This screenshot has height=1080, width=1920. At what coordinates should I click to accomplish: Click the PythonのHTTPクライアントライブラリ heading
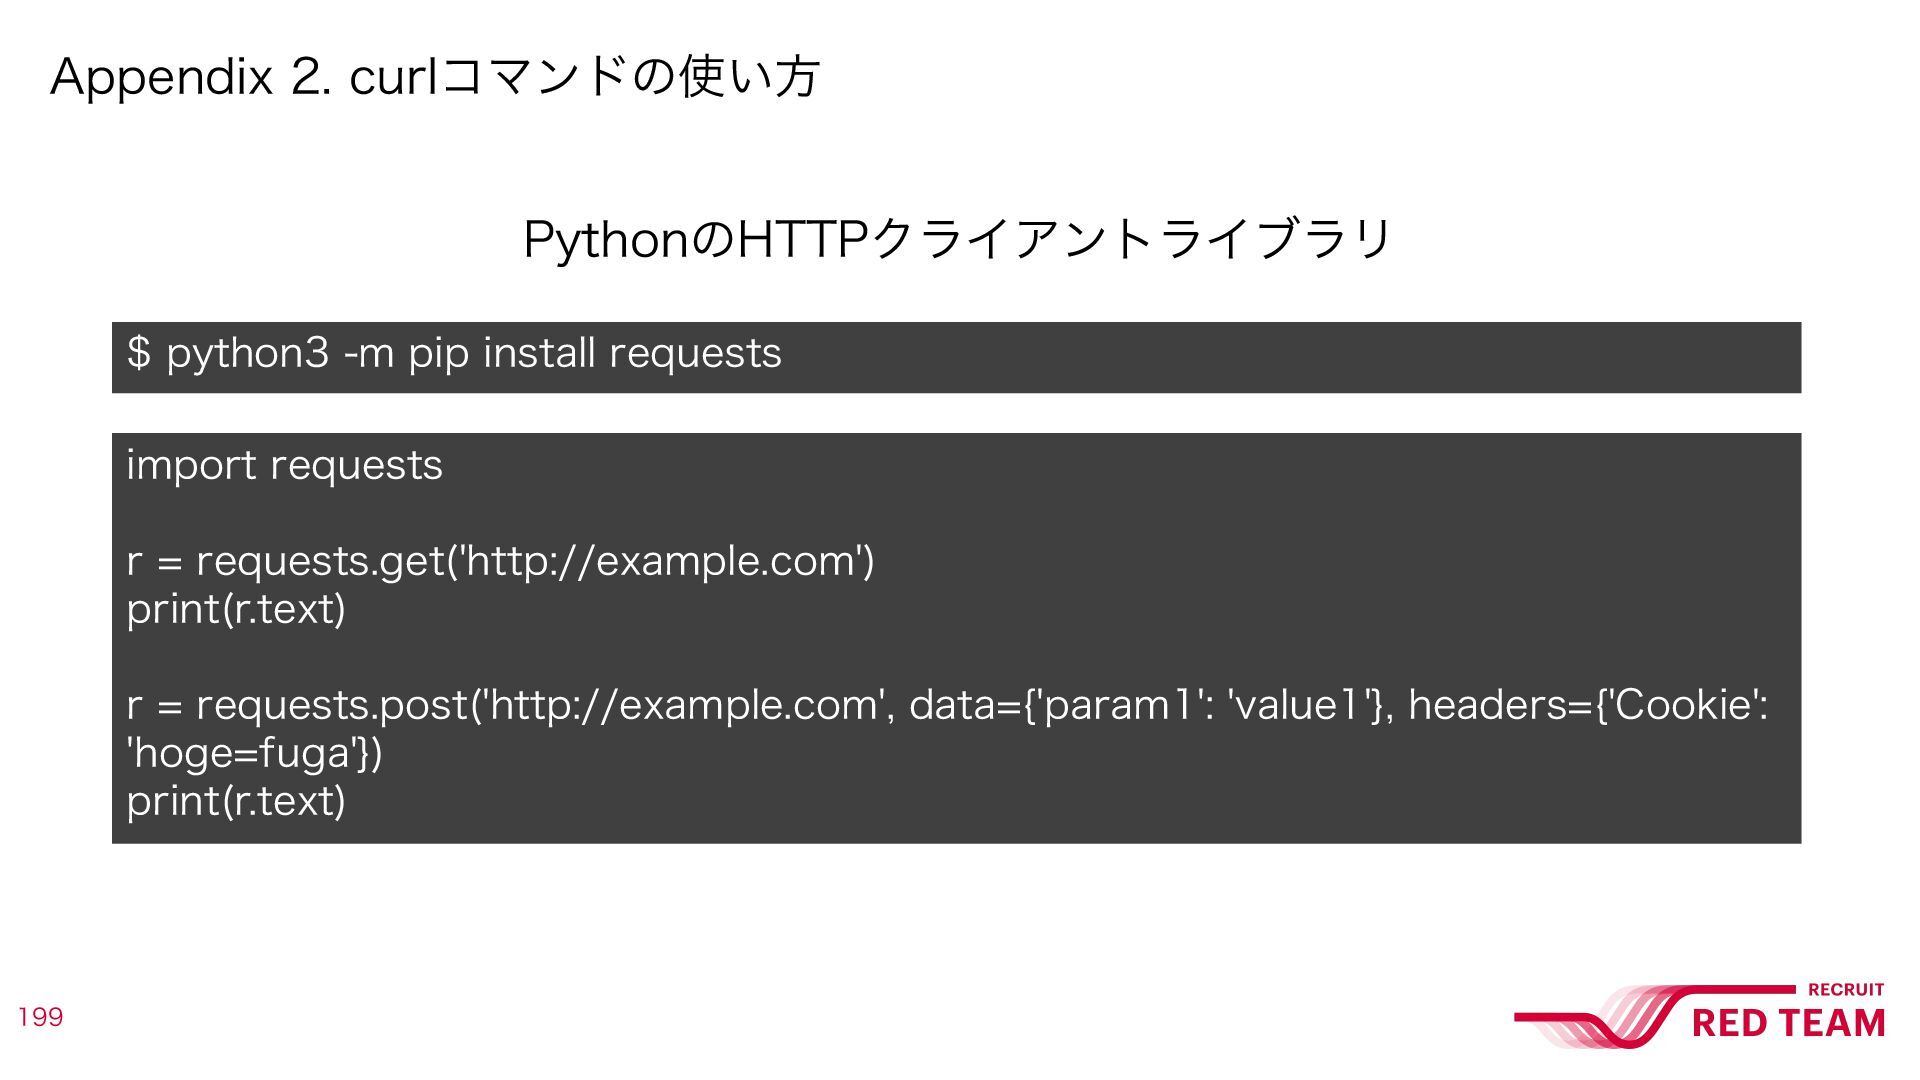pos(957,240)
